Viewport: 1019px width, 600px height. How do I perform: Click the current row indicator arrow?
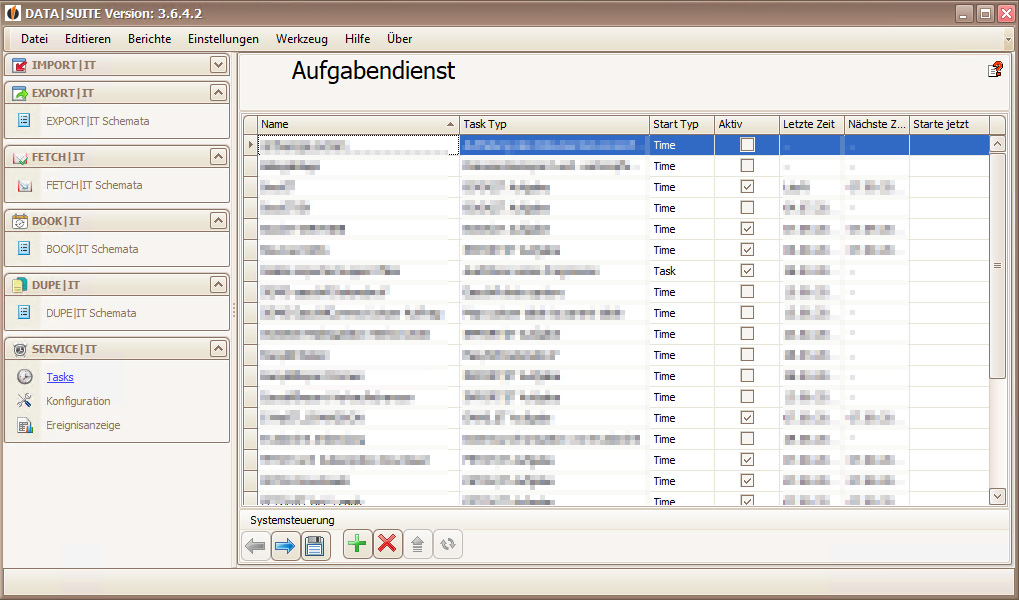(x=251, y=144)
